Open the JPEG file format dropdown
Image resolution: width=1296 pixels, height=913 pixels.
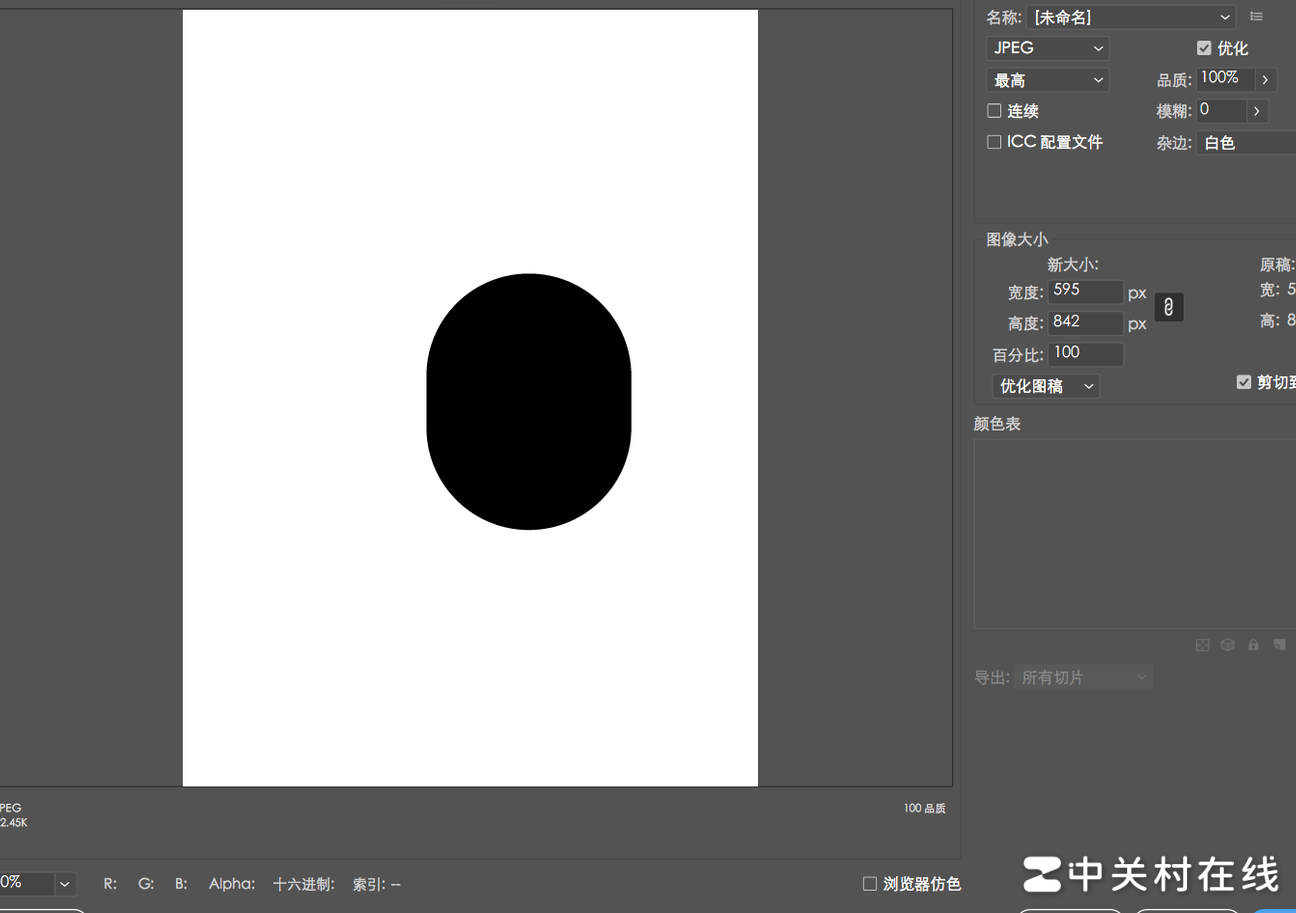pos(1047,48)
